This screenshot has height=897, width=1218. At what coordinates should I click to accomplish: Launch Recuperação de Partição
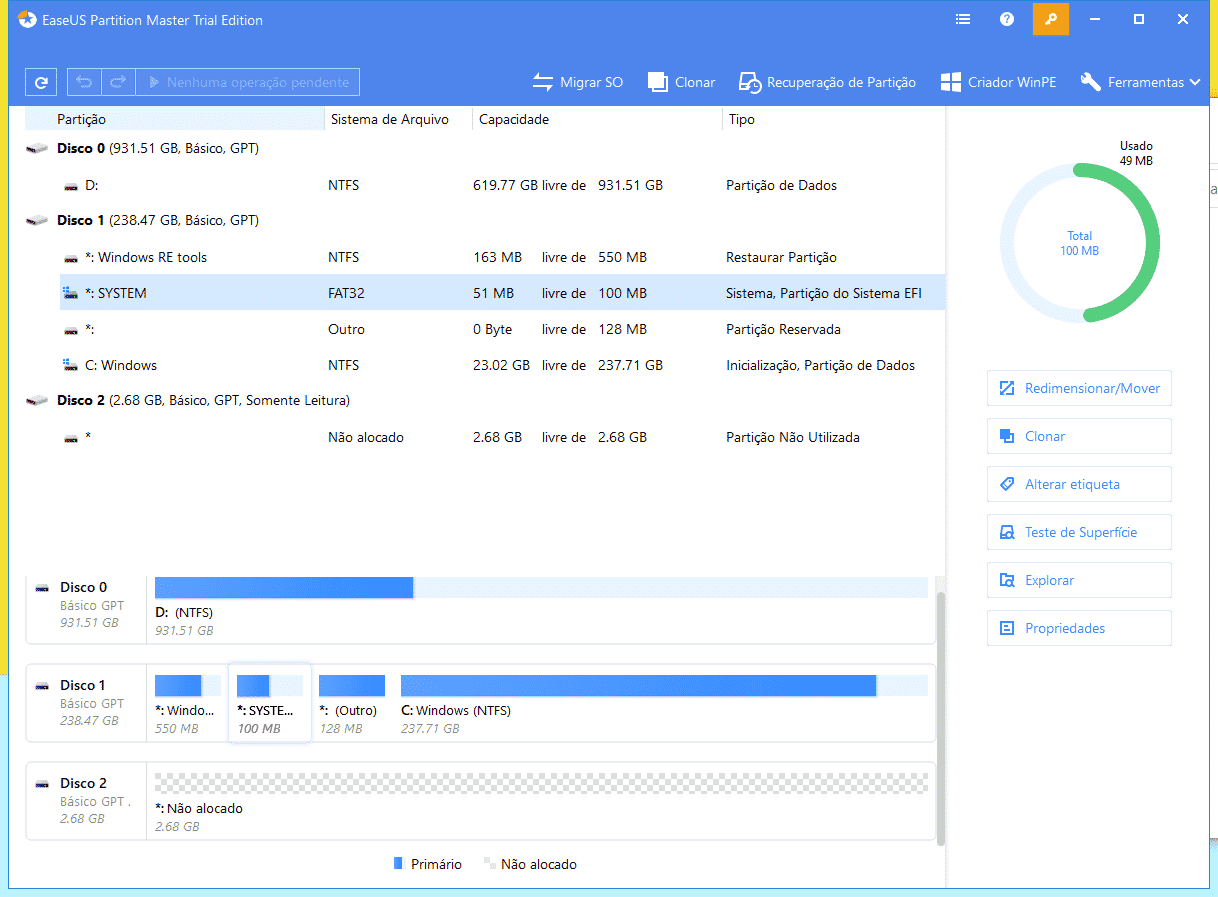point(827,82)
